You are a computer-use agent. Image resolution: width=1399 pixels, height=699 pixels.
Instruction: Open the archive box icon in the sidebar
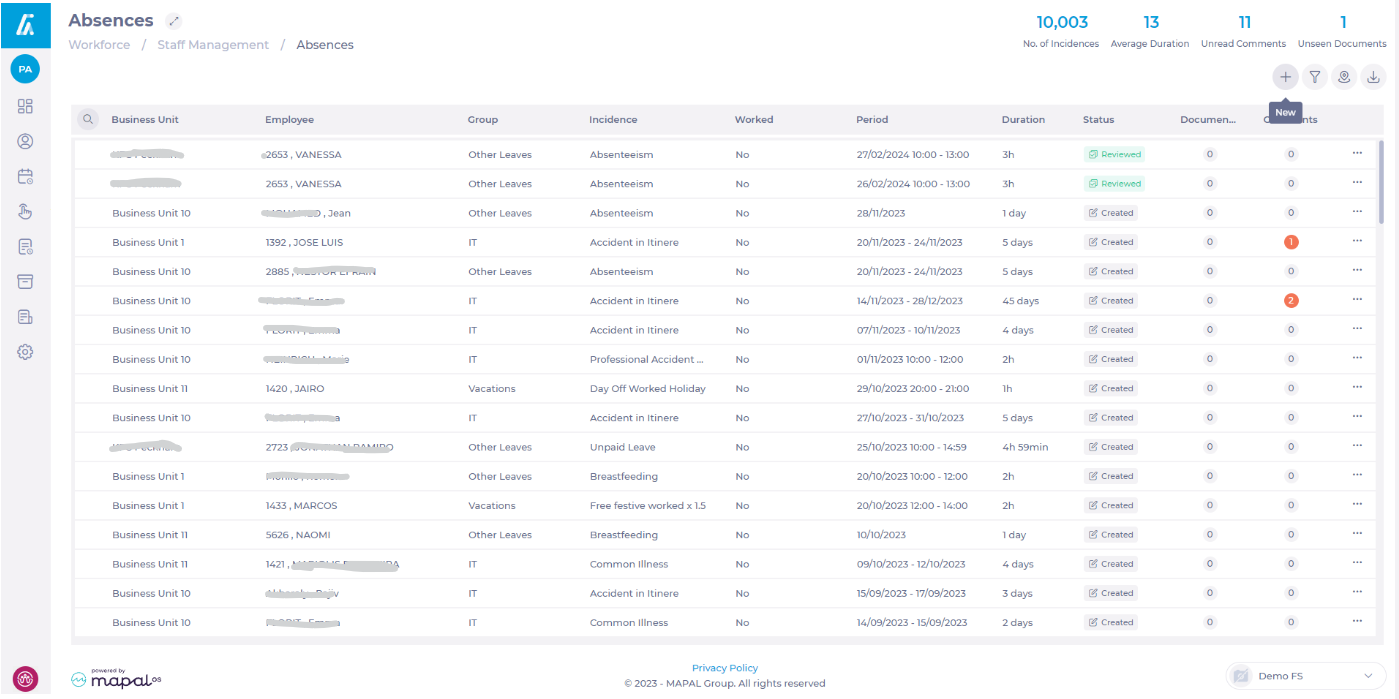coord(25,281)
